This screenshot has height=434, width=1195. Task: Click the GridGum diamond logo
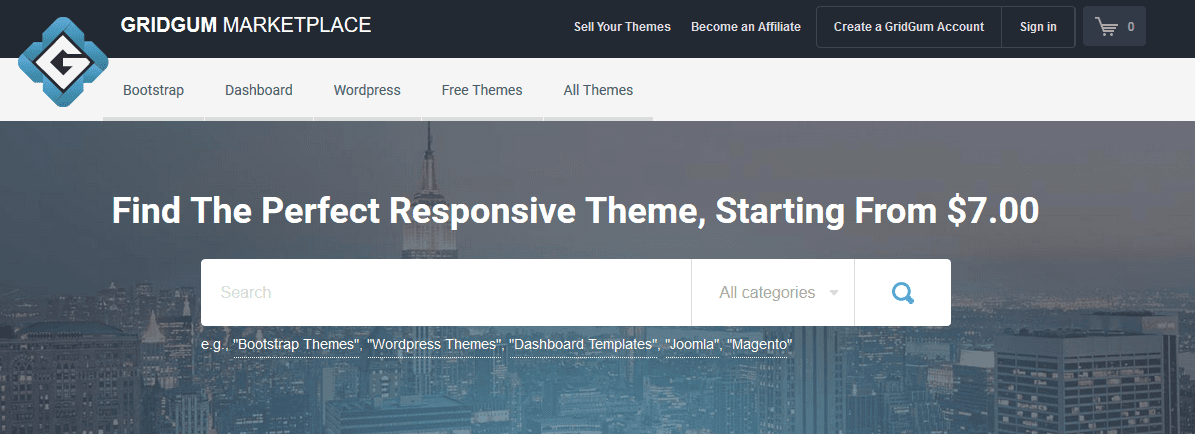coord(63,62)
